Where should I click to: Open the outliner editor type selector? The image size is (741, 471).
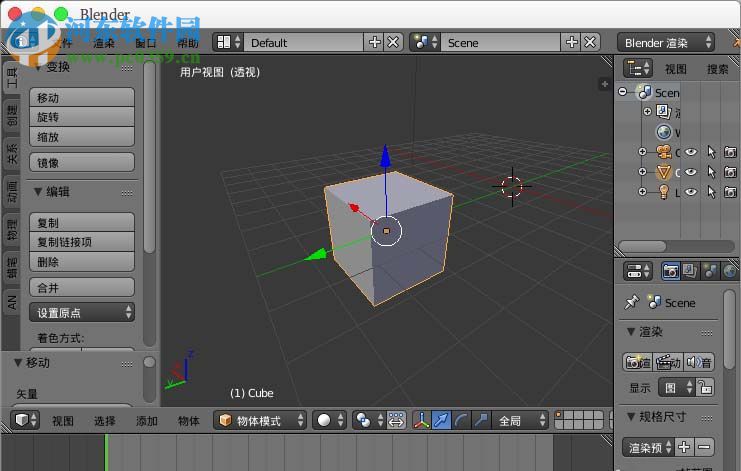638,69
